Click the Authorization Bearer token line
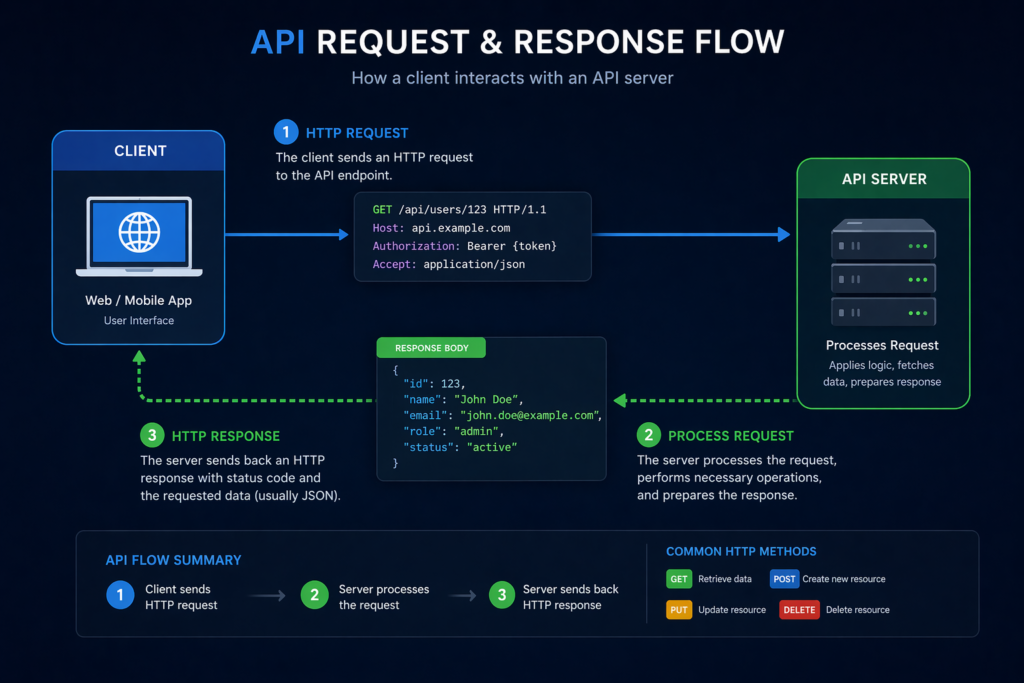 coord(464,246)
